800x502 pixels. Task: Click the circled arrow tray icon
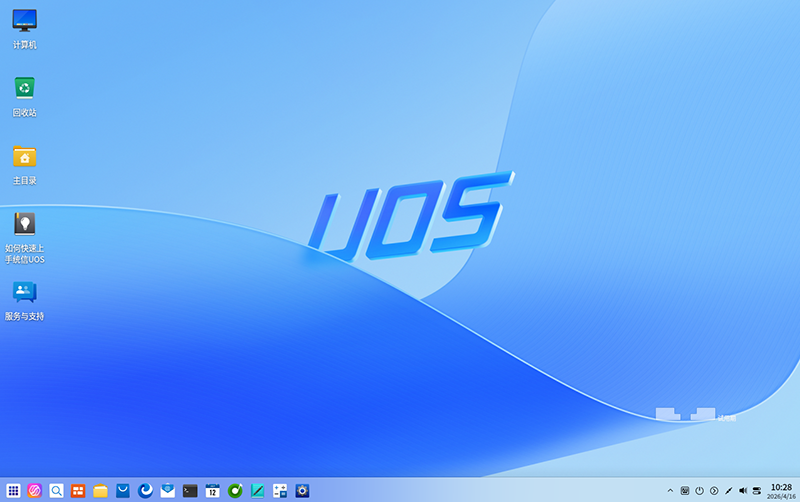(x=714, y=491)
